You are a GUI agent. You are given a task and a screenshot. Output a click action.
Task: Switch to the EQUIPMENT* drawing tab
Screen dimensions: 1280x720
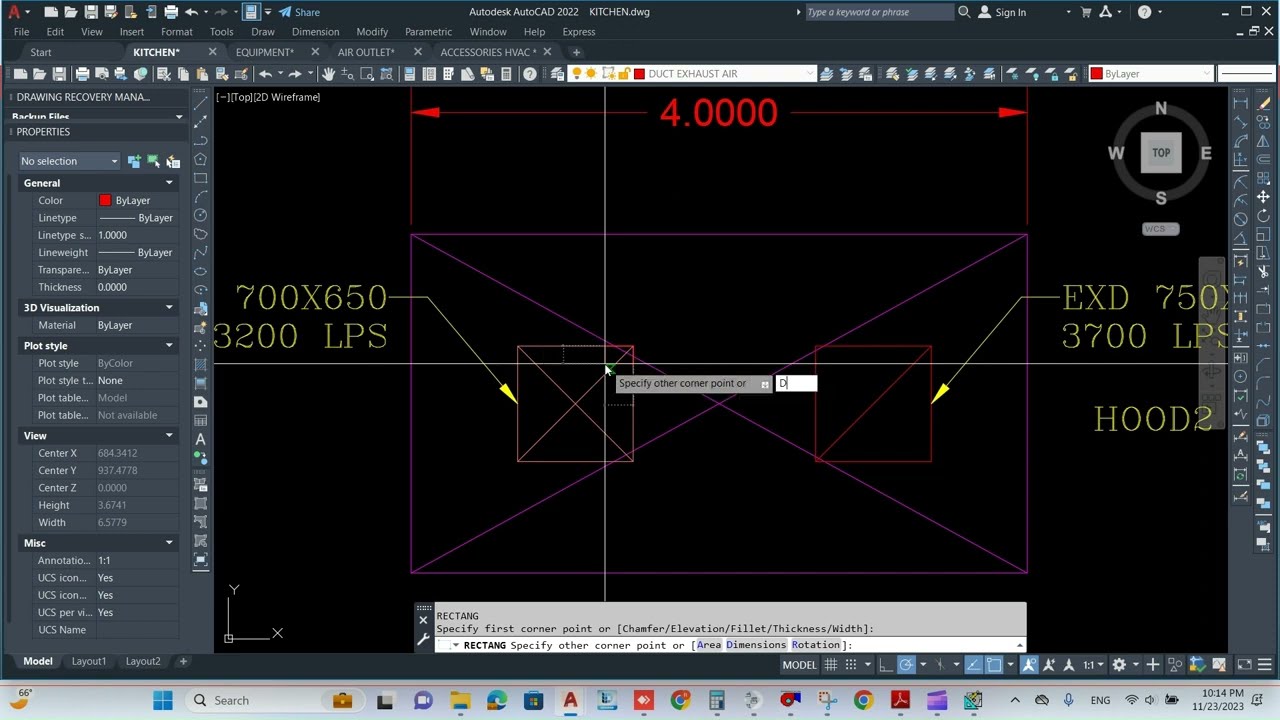265,52
